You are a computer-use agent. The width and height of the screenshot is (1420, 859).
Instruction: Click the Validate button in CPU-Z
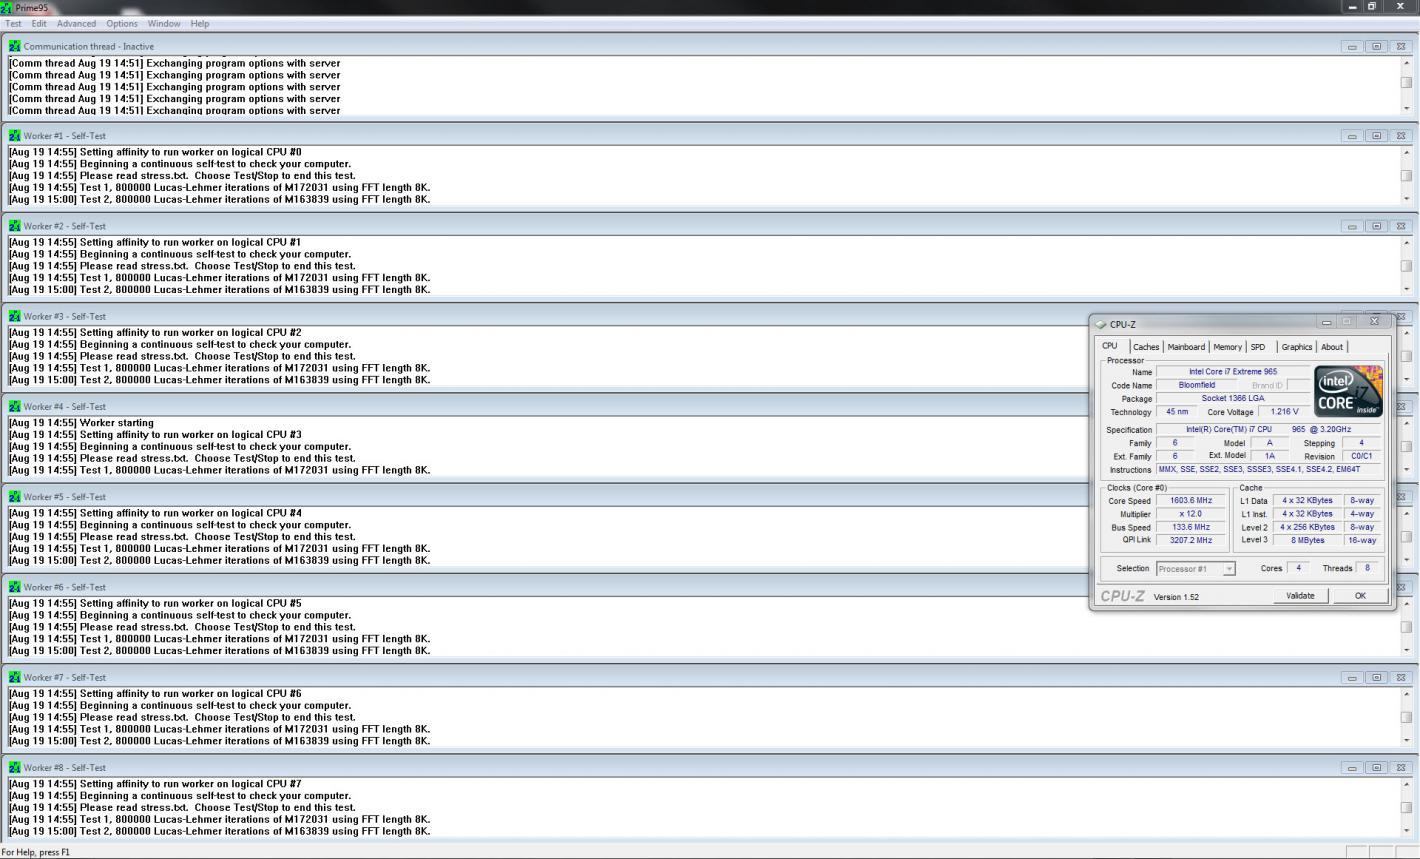coord(1300,596)
